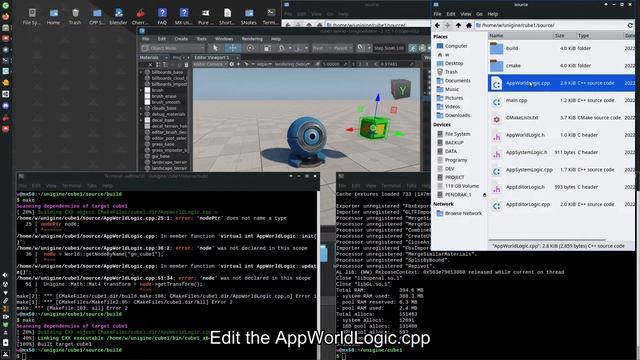Screen dimensions: 640x360
Task: Open the Parent dropdown in the editor toolbar
Action: point(342,48)
